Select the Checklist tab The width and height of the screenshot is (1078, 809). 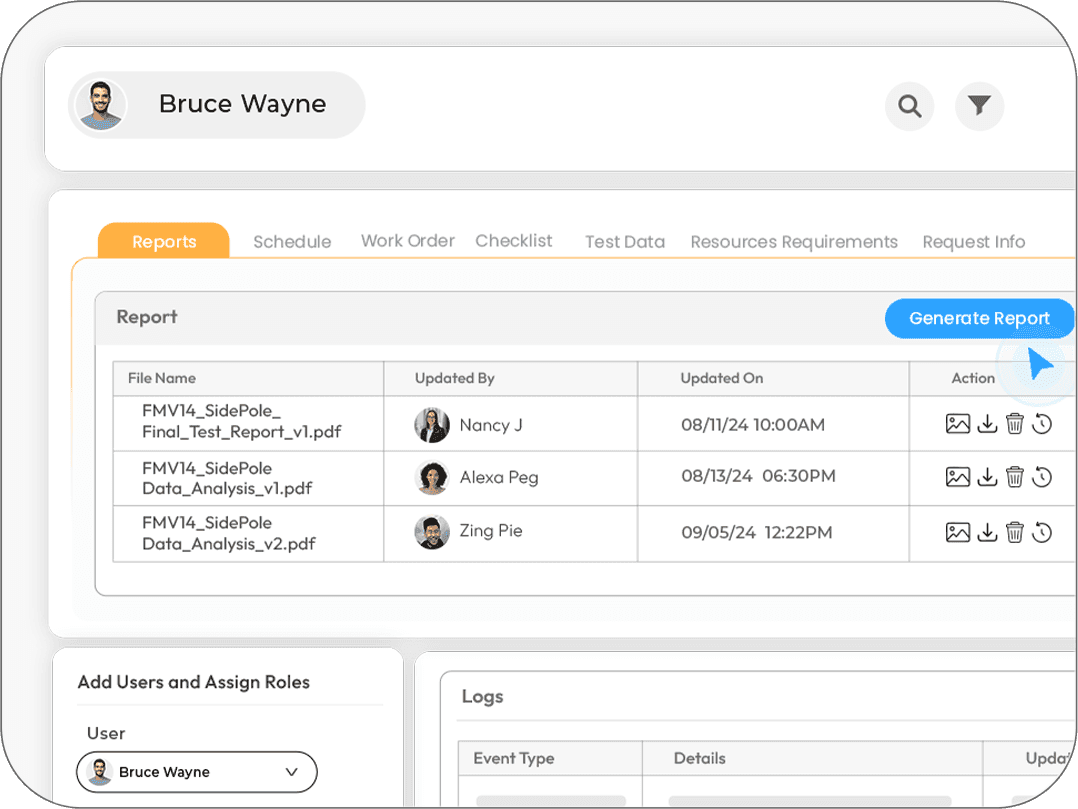[514, 241]
